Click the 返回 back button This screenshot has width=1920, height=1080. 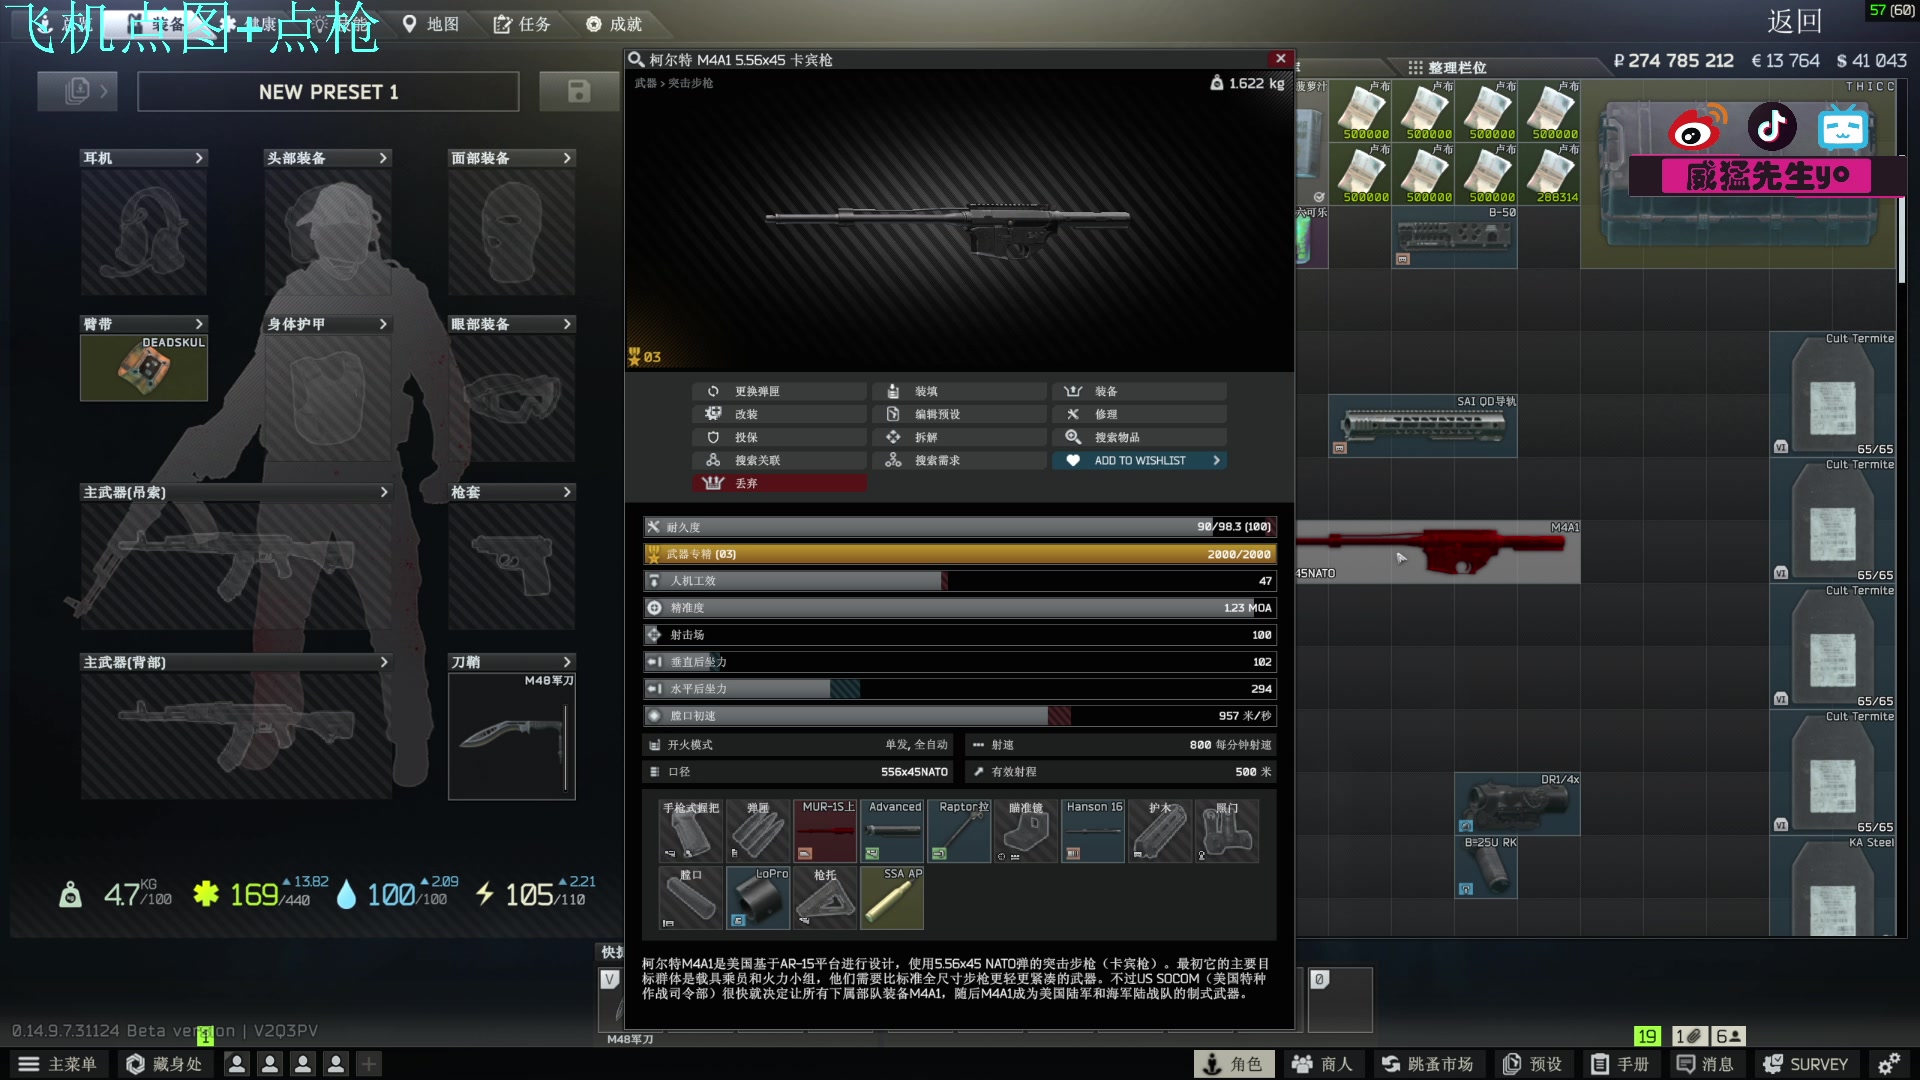click(1794, 21)
